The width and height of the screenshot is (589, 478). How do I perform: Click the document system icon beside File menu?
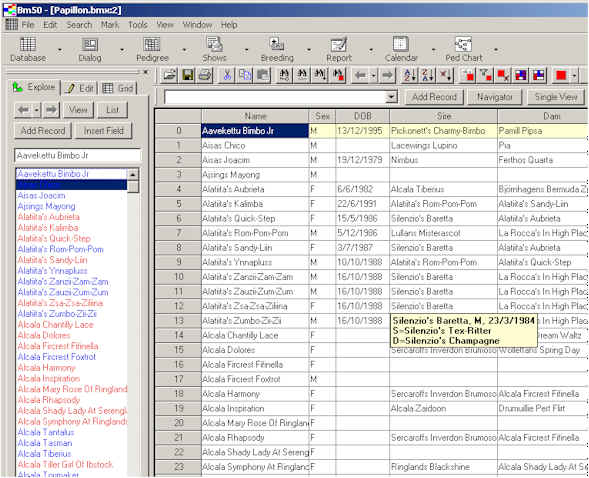11,25
